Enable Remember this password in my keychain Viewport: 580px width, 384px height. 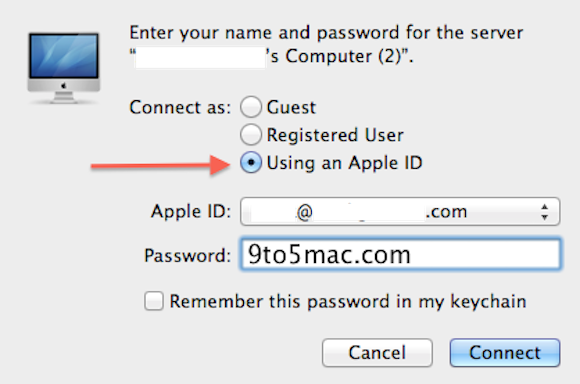[154, 301]
